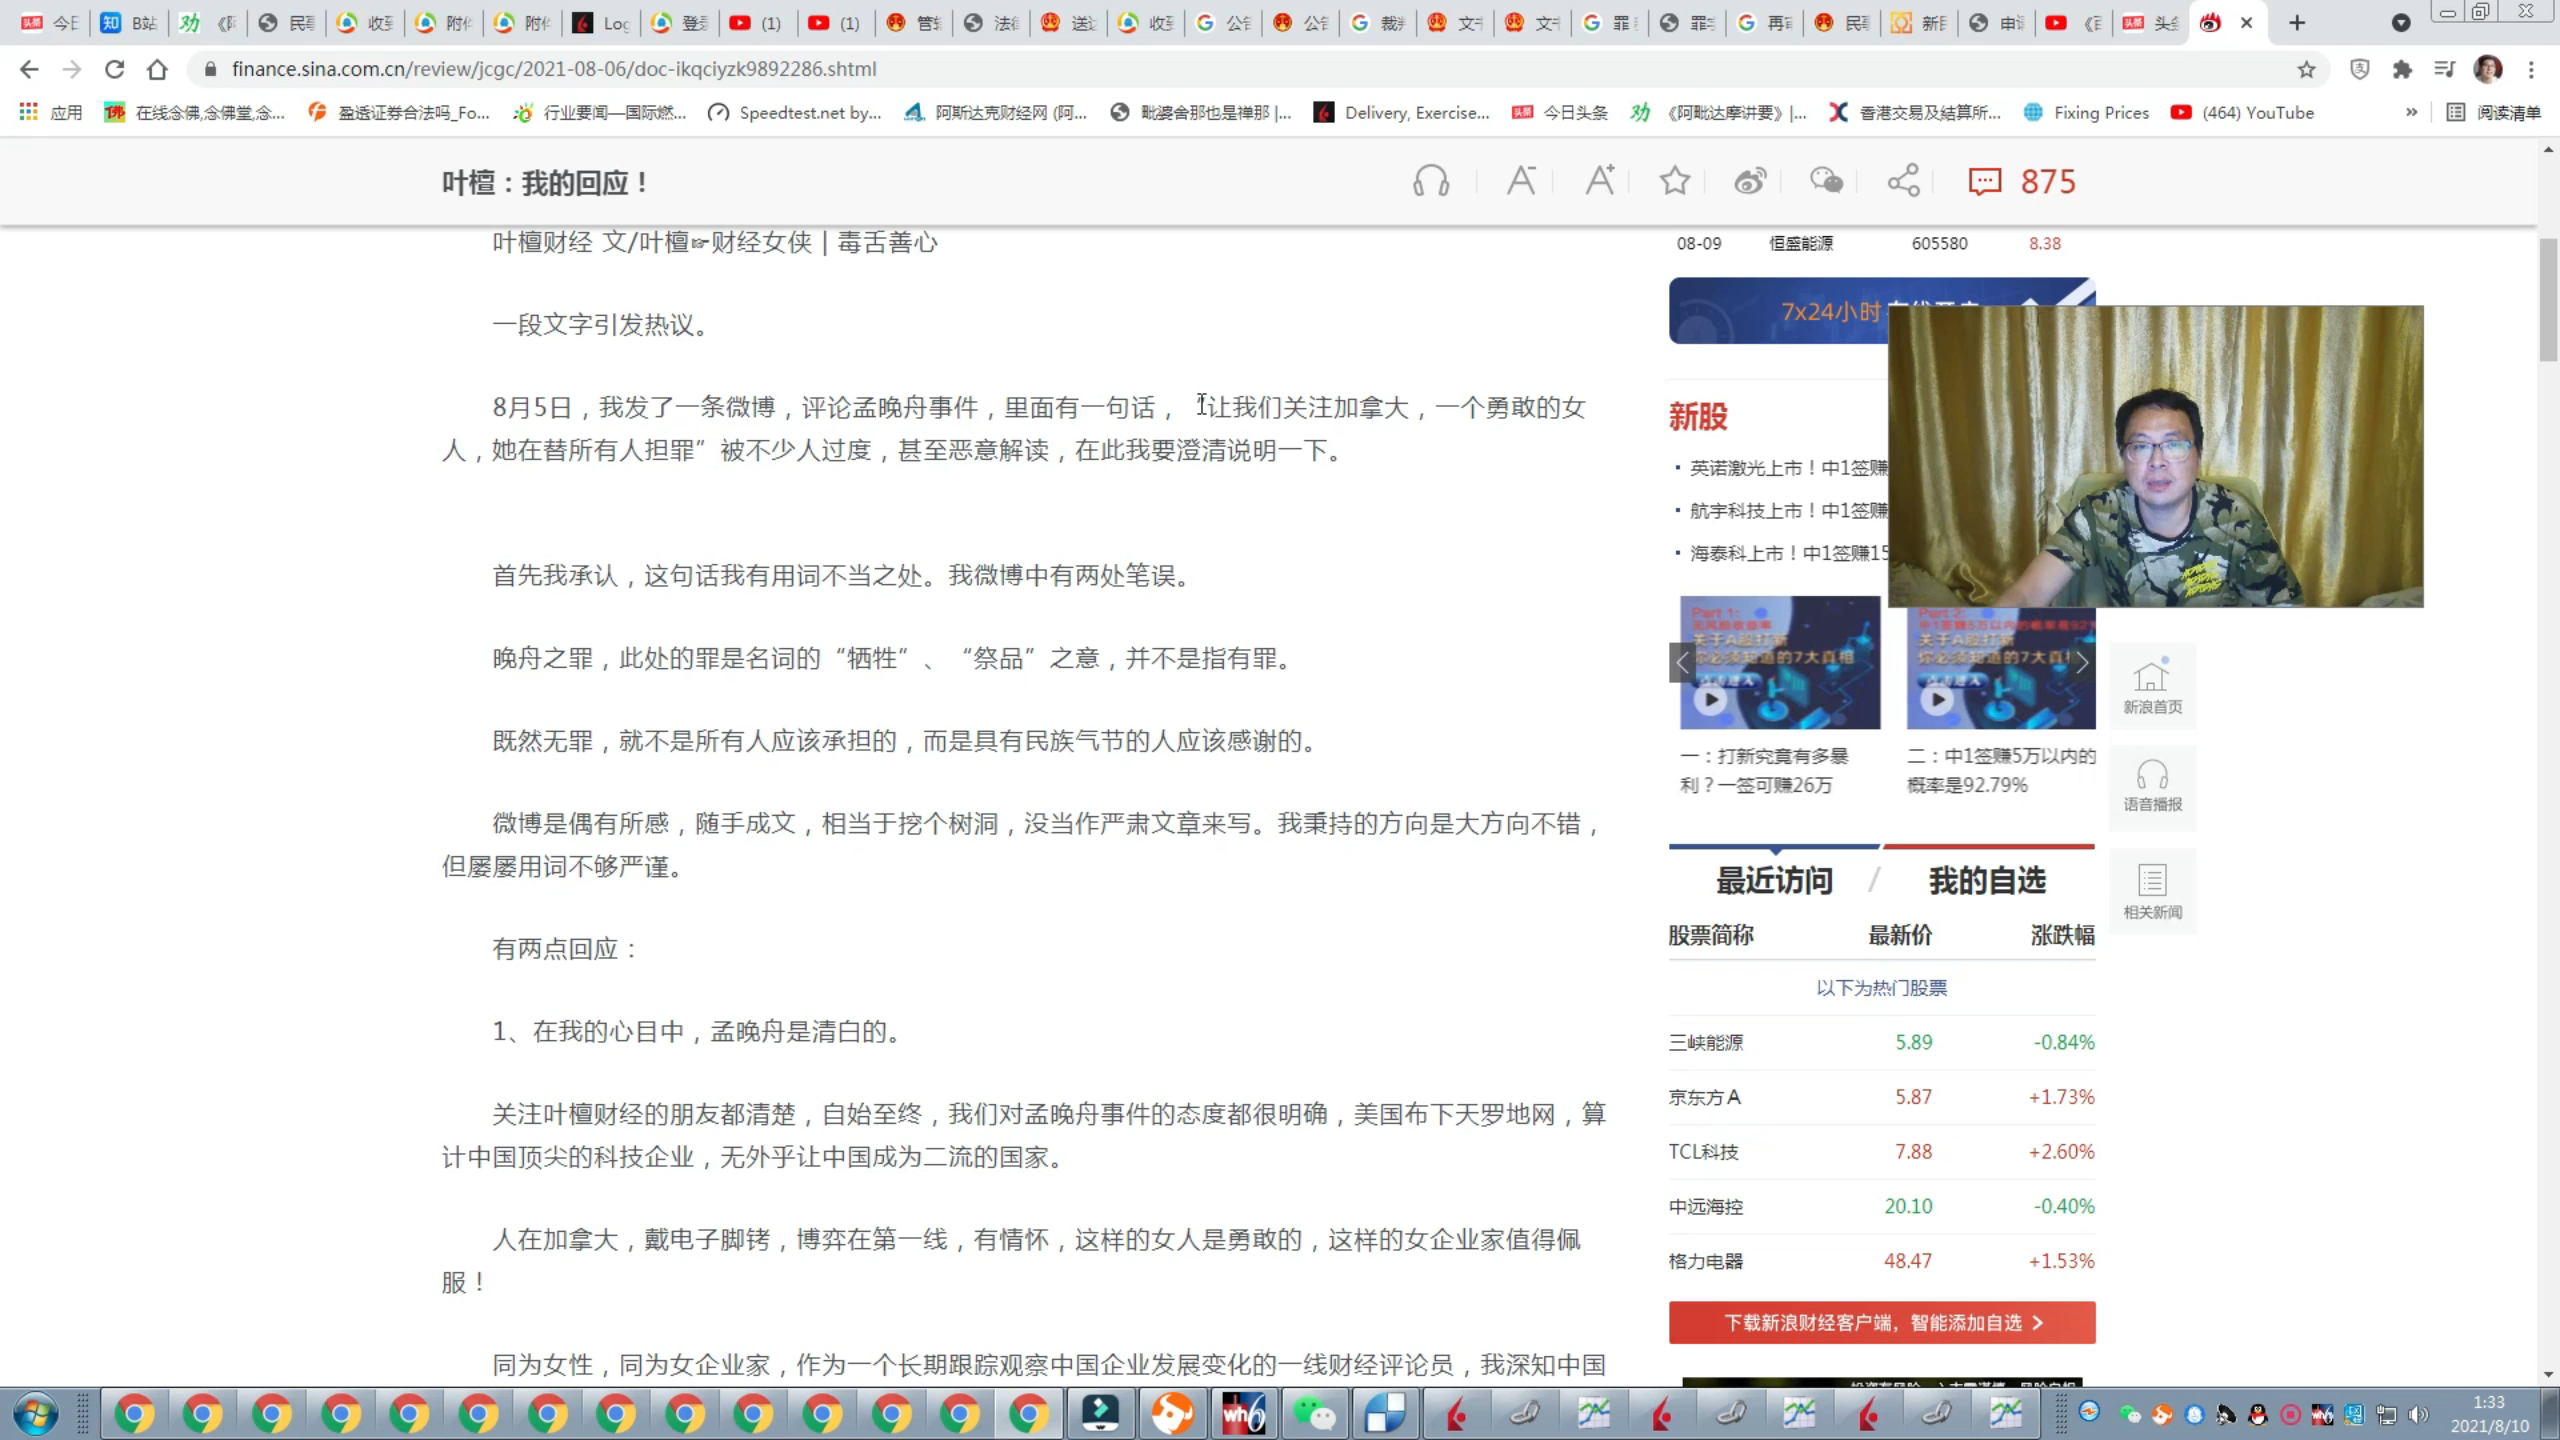Select the 我的自选 tab

(1987, 881)
